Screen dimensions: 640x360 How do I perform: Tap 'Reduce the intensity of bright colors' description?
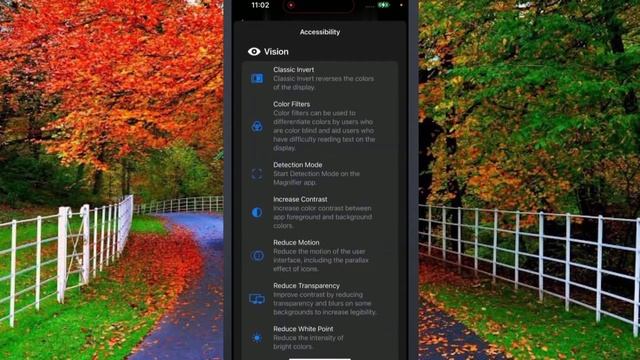pos(308,342)
